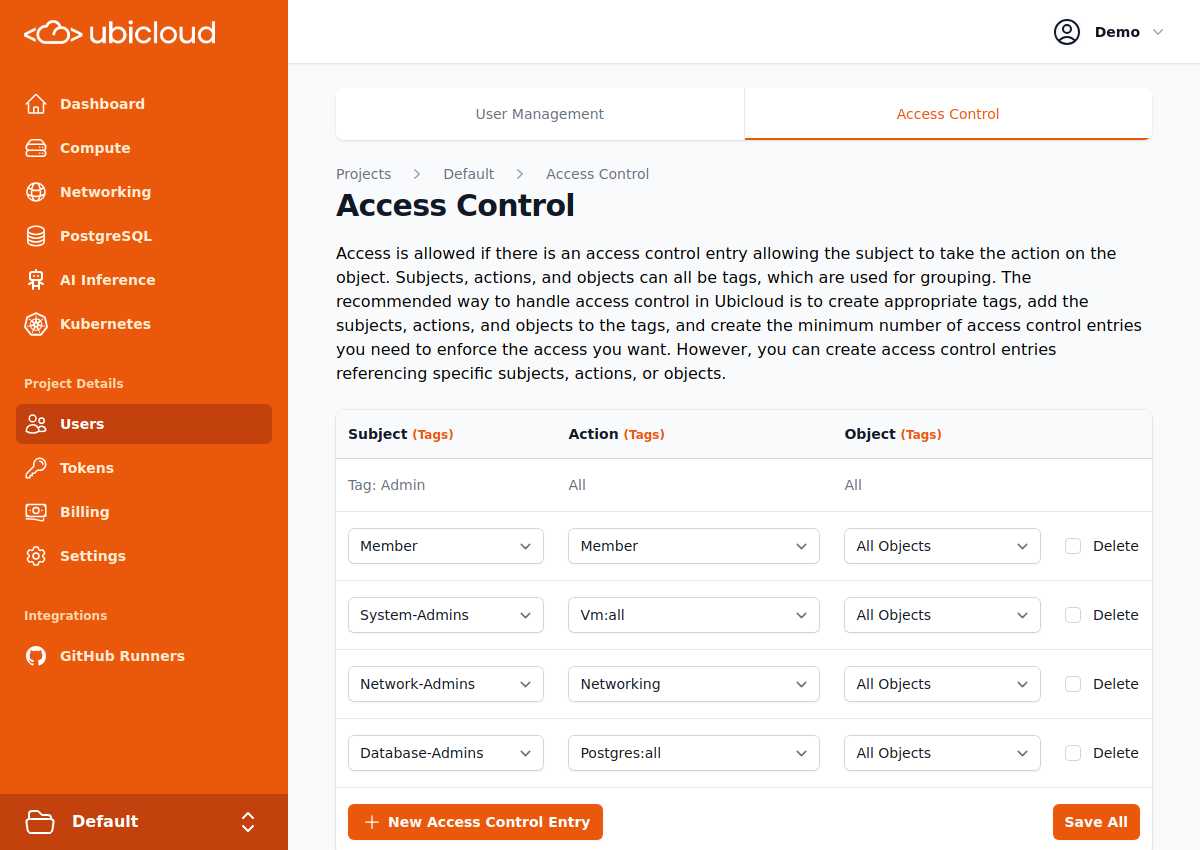
Task: Switch to the User Management tab
Action: click(540, 114)
